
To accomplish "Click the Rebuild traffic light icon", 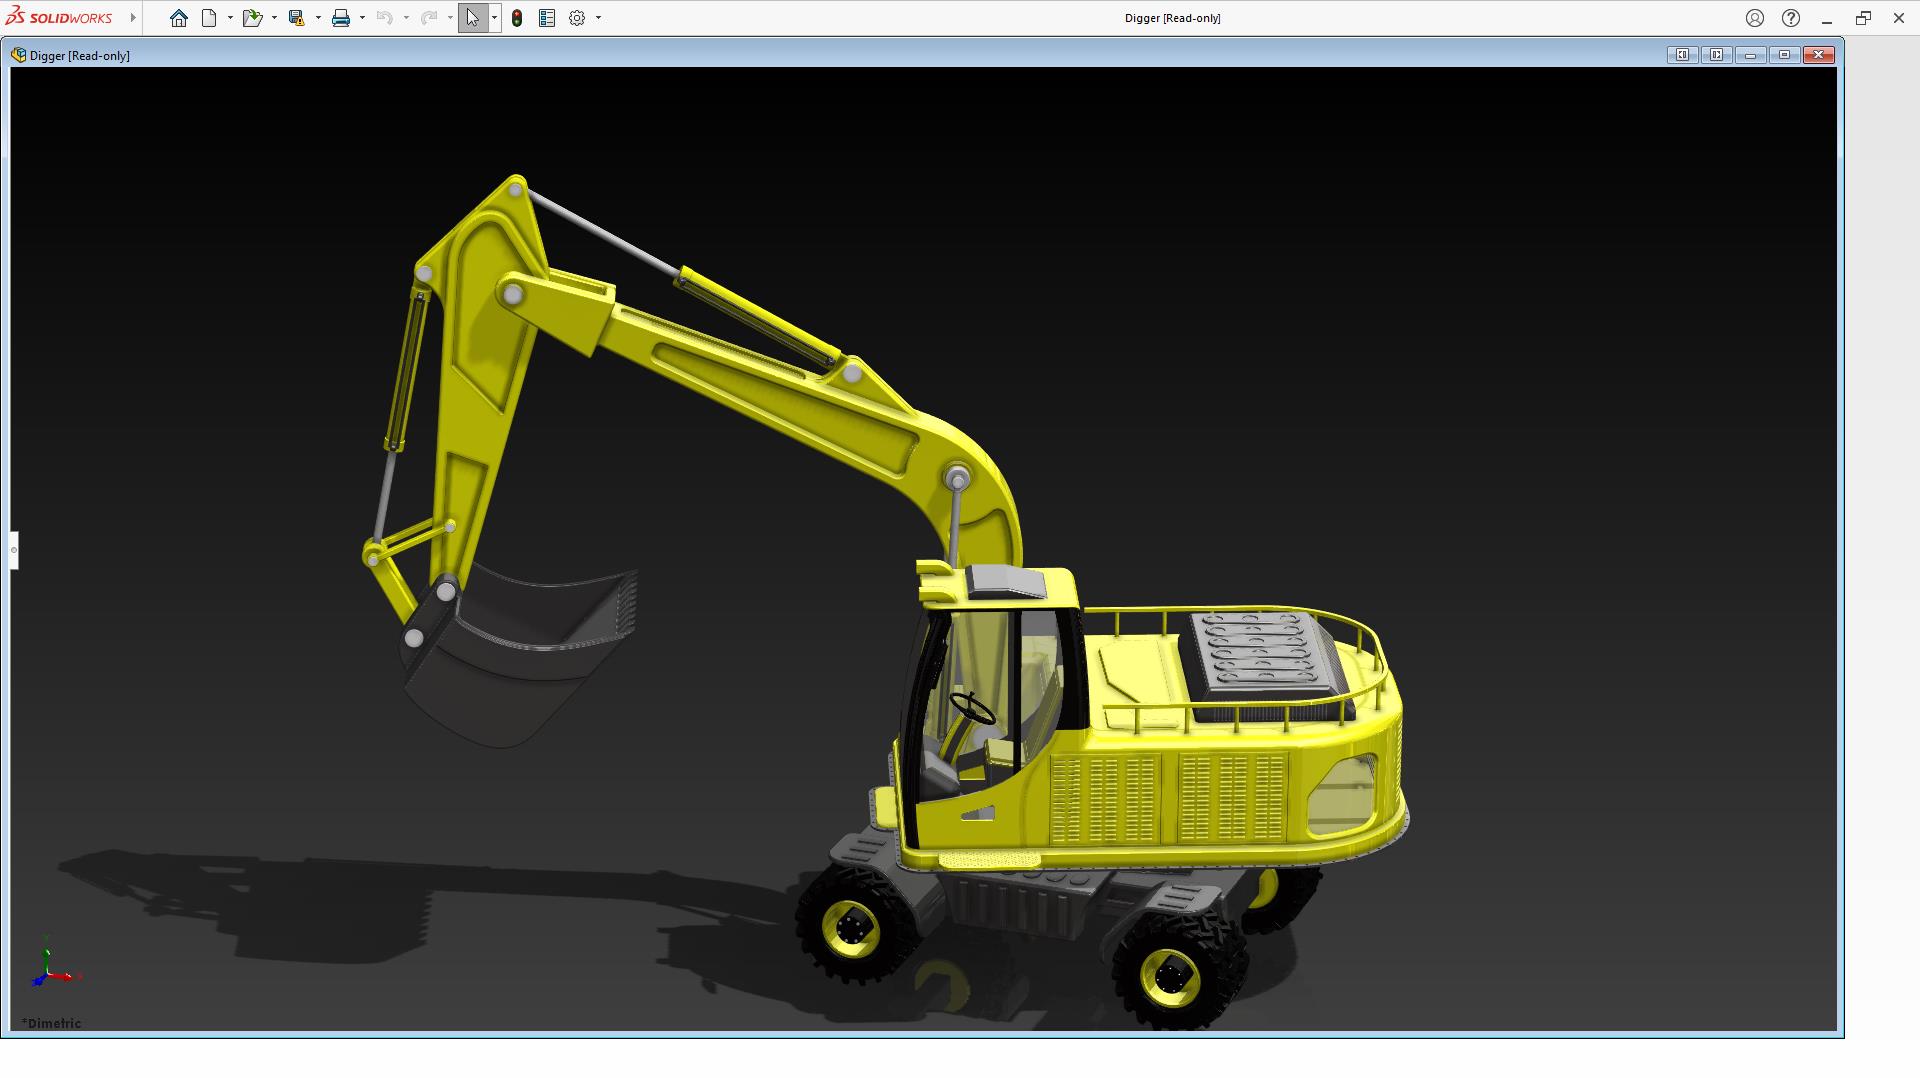I will coord(517,18).
